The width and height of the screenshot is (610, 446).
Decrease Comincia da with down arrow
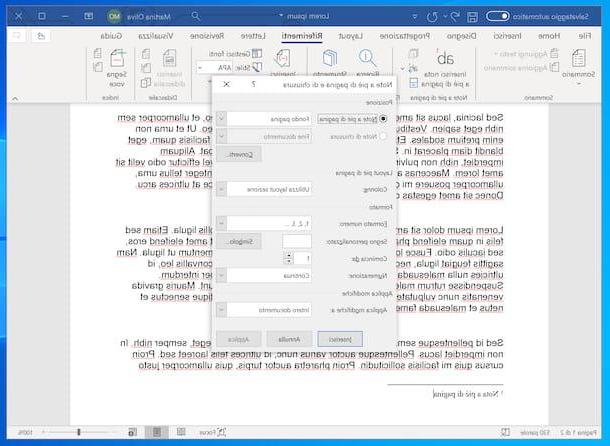(x=288, y=261)
